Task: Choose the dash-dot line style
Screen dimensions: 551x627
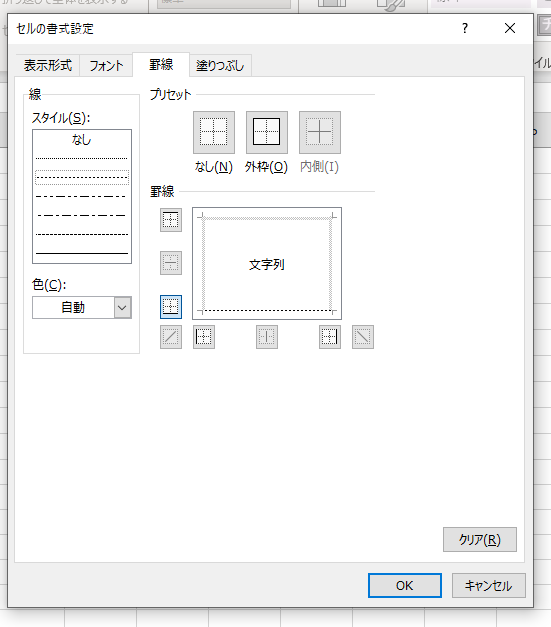Action: (x=82, y=215)
